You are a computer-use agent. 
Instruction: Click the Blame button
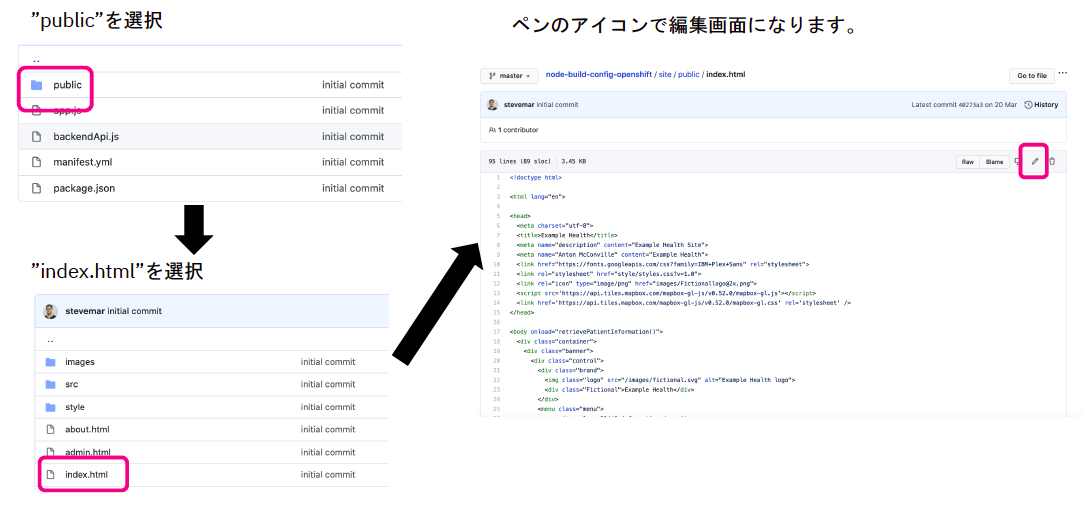[994, 162]
